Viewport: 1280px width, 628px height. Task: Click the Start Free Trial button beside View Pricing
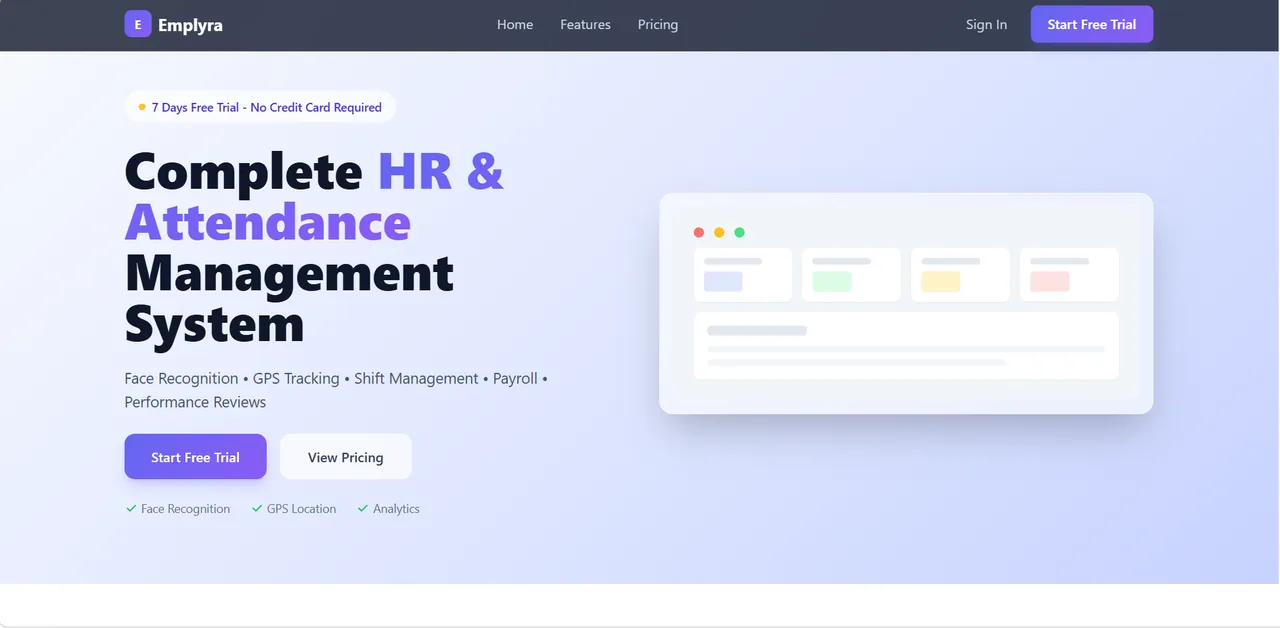(x=195, y=457)
